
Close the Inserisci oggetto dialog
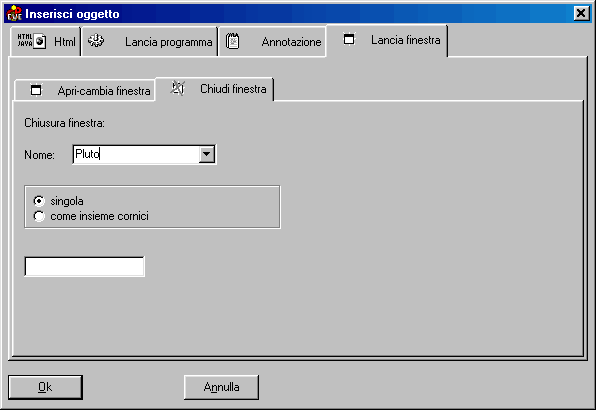[x=581, y=13]
